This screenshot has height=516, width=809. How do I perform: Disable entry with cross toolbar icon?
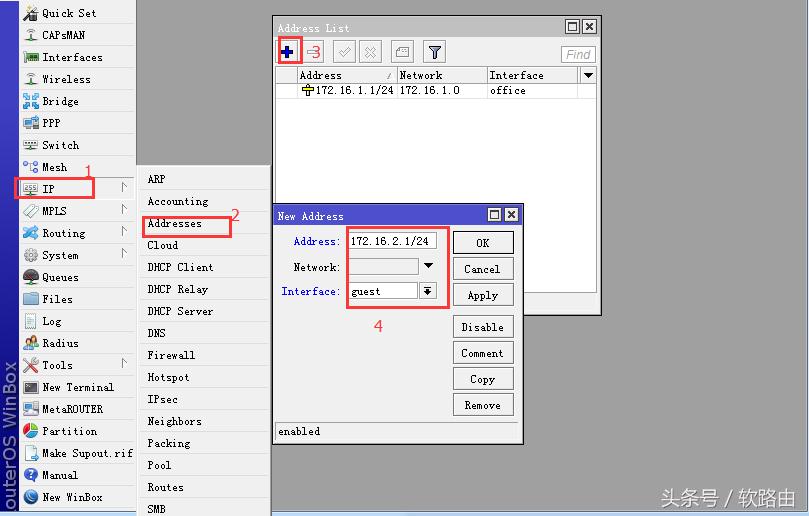tap(370, 52)
